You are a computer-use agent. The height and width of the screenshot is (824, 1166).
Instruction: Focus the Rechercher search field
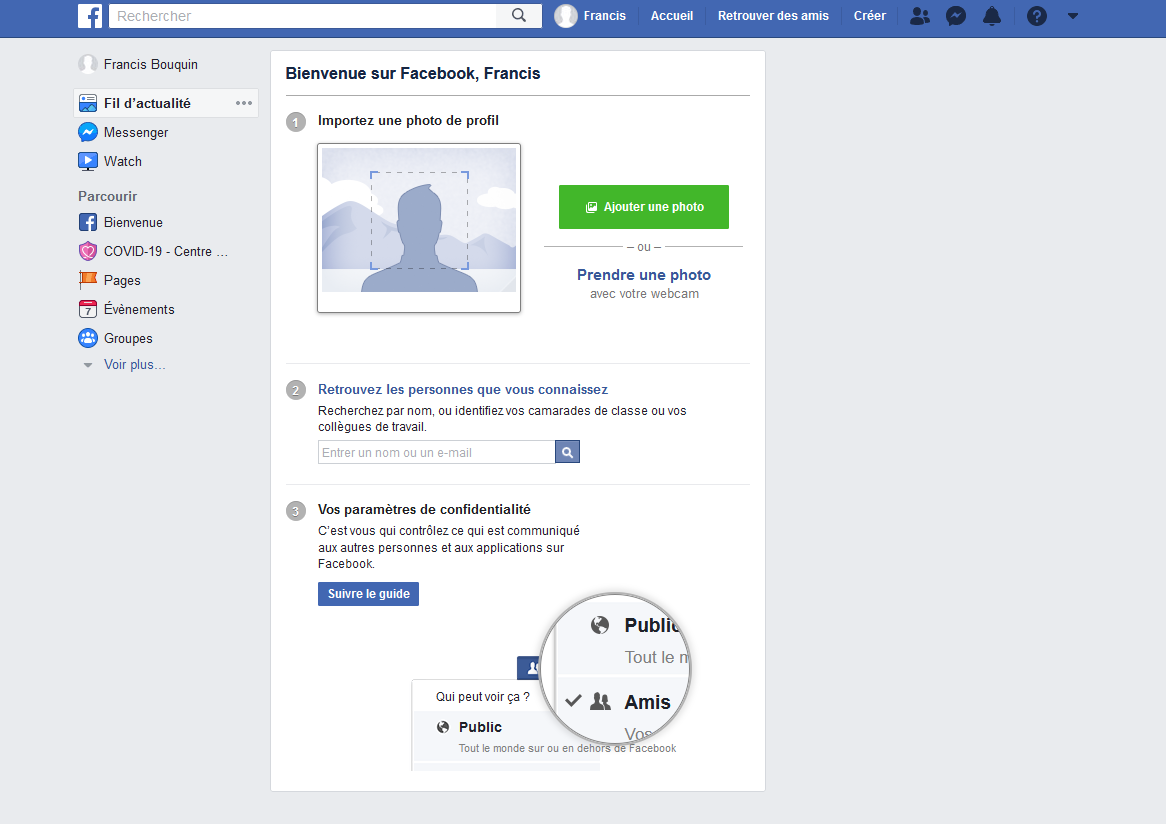point(303,16)
